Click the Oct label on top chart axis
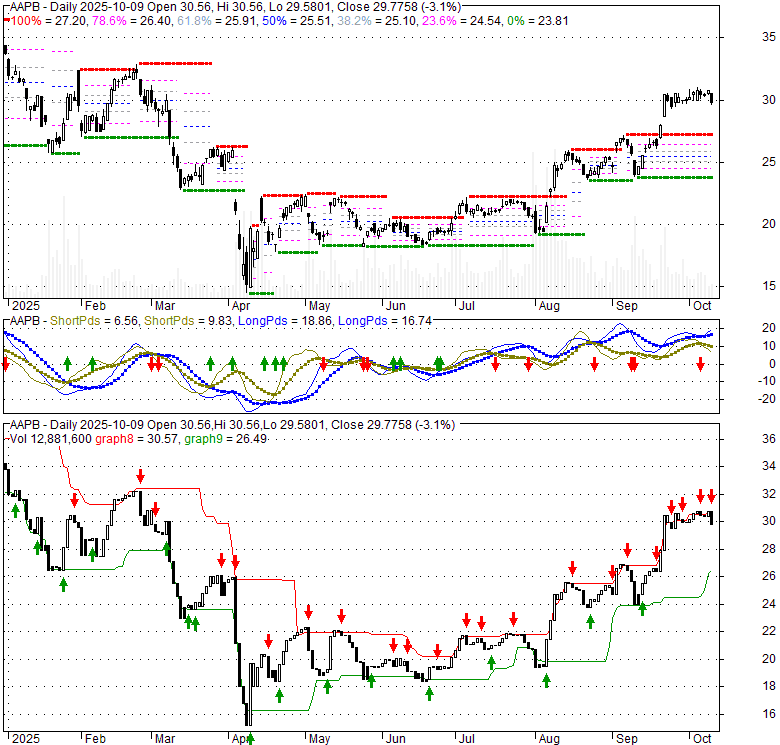The height and width of the screenshot is (745, 780). 702,306
